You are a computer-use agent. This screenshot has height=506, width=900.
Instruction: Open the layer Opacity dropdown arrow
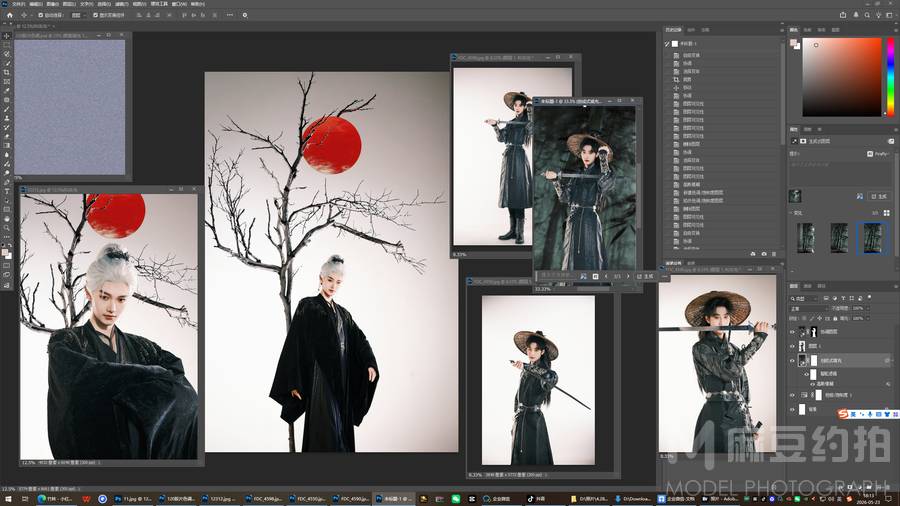[868, 308]
